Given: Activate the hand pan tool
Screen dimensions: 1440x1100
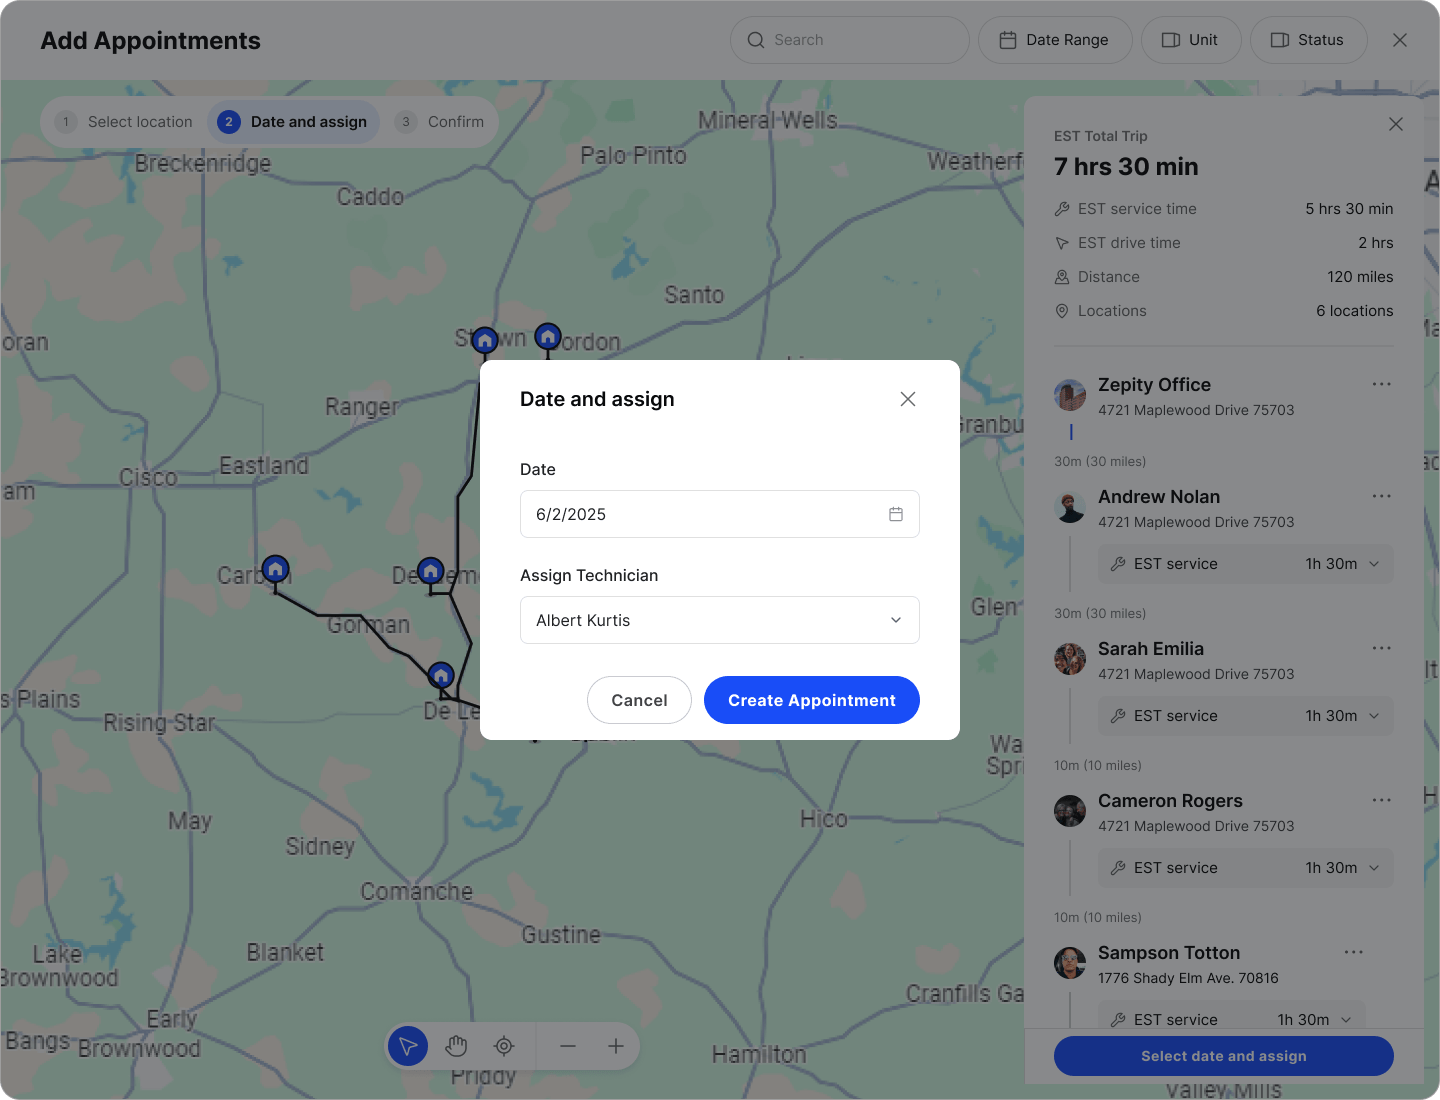Looking at the screenshot, I should [456, 1046].
